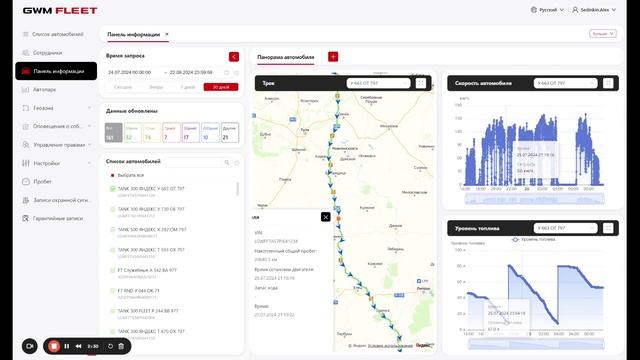The image size is (640, 360).
Task: Open the Автопарк sidebar section
Action: (40, 89)
